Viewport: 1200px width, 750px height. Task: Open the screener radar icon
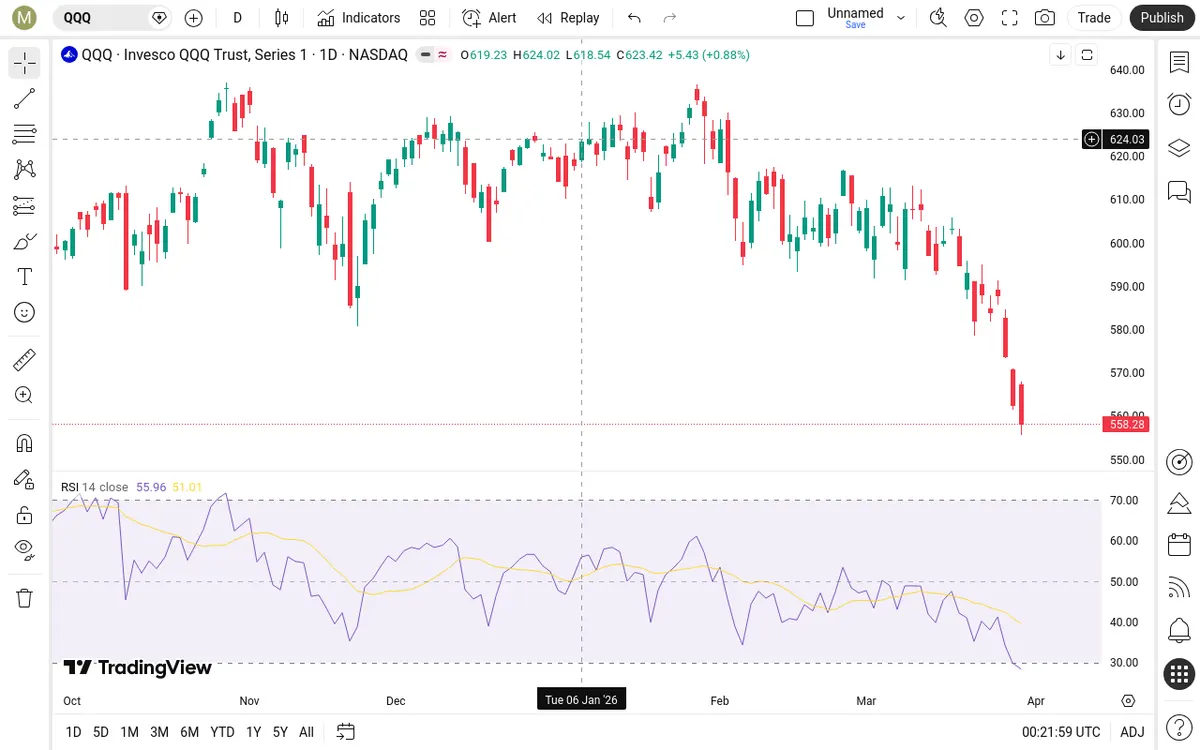[x=1179, y=461]
